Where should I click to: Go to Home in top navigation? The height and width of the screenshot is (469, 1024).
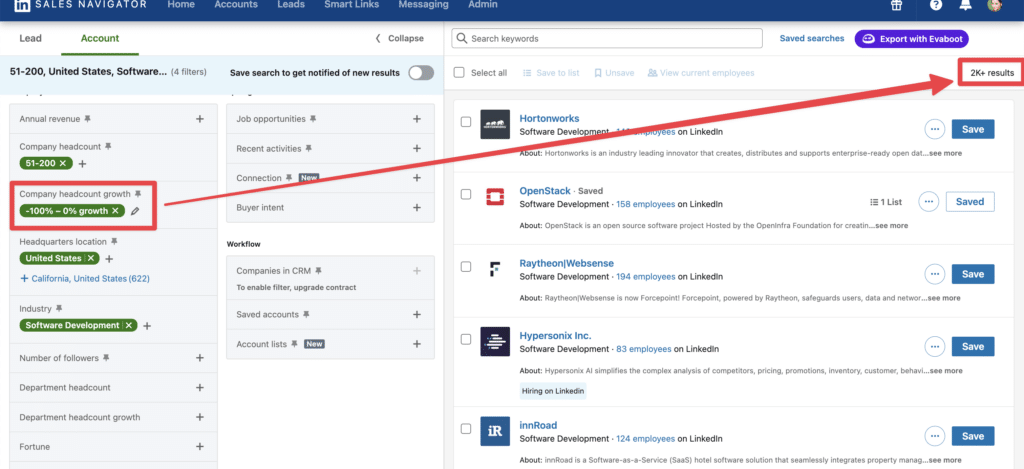pos(181,5)
